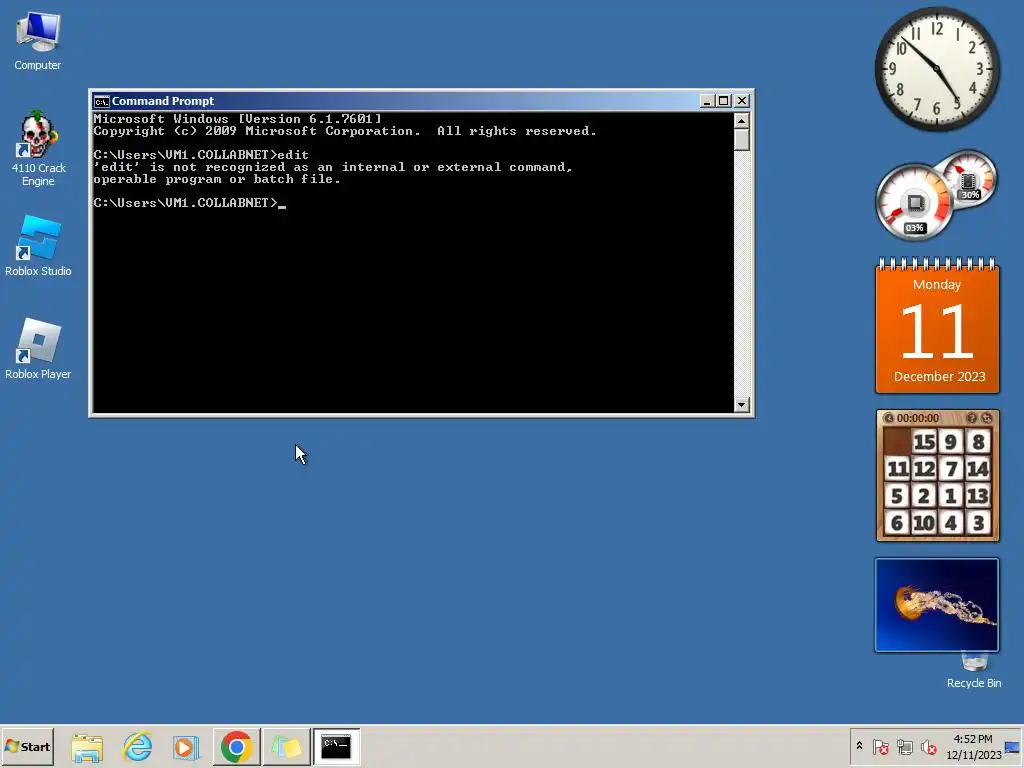
Task: Click puzzle tile 7
Action: pyautogui.click(x=951, y=468)
